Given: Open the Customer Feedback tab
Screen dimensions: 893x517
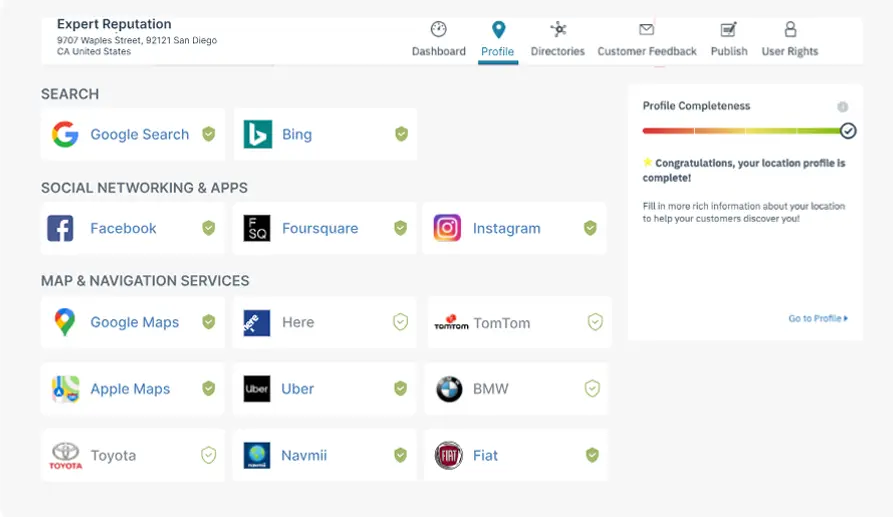Looking at the screenshot, I should (647, 40).
